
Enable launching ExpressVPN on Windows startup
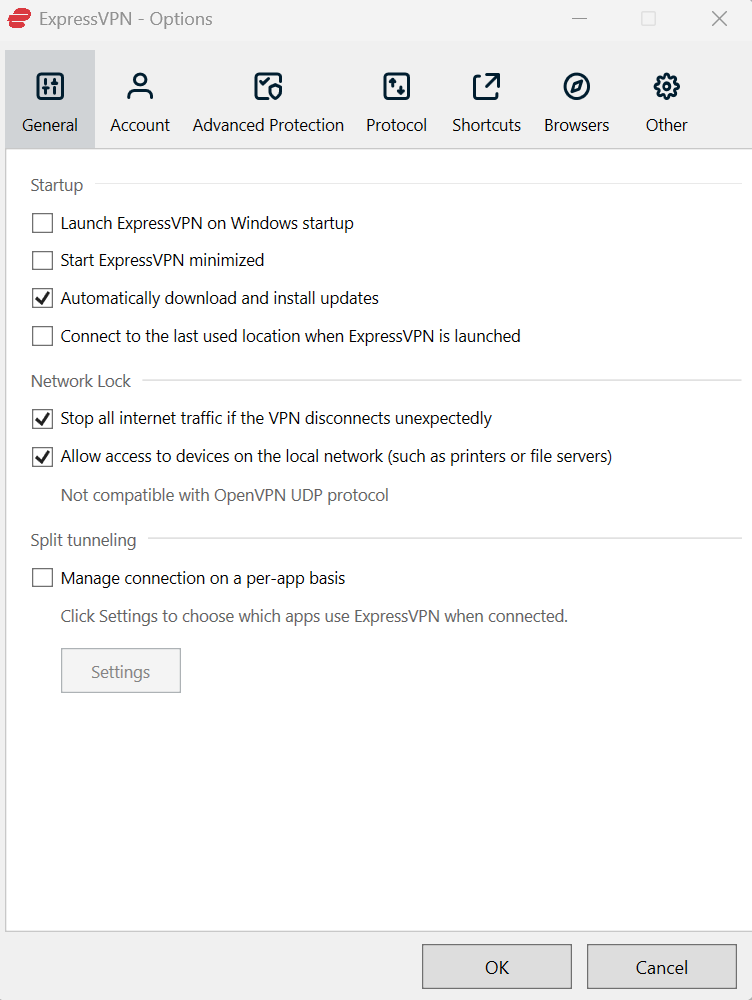click(x=42, y=223)
